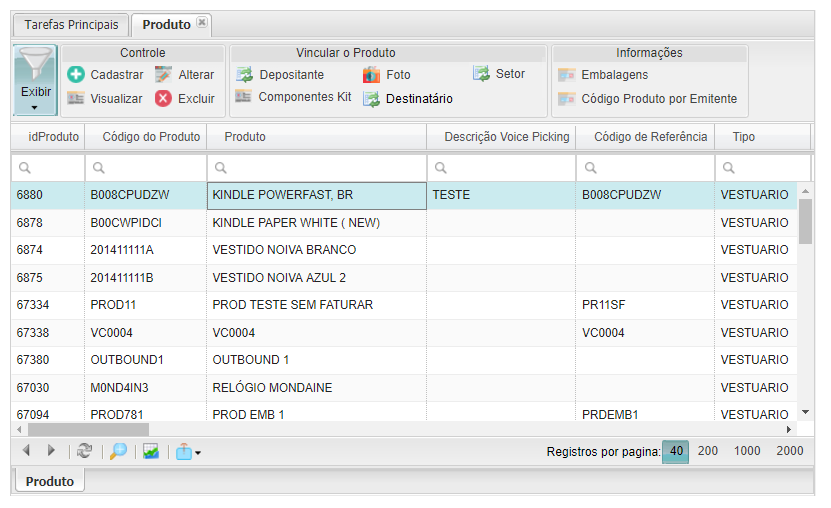This screenshot has height=508, width=831.
Task: Click the TESTE voice picking cell
Action: pyautogui.click(x=501, y=195)
